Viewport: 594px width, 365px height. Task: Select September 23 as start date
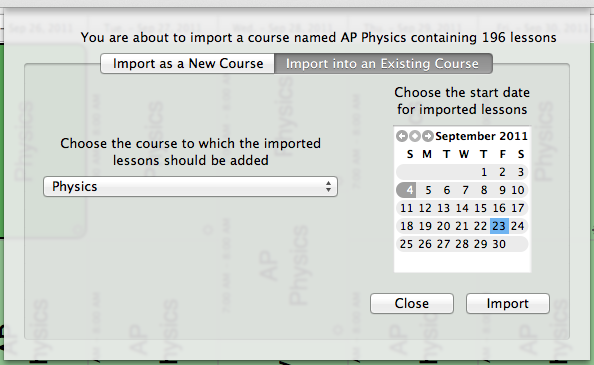tap(499, 226)
